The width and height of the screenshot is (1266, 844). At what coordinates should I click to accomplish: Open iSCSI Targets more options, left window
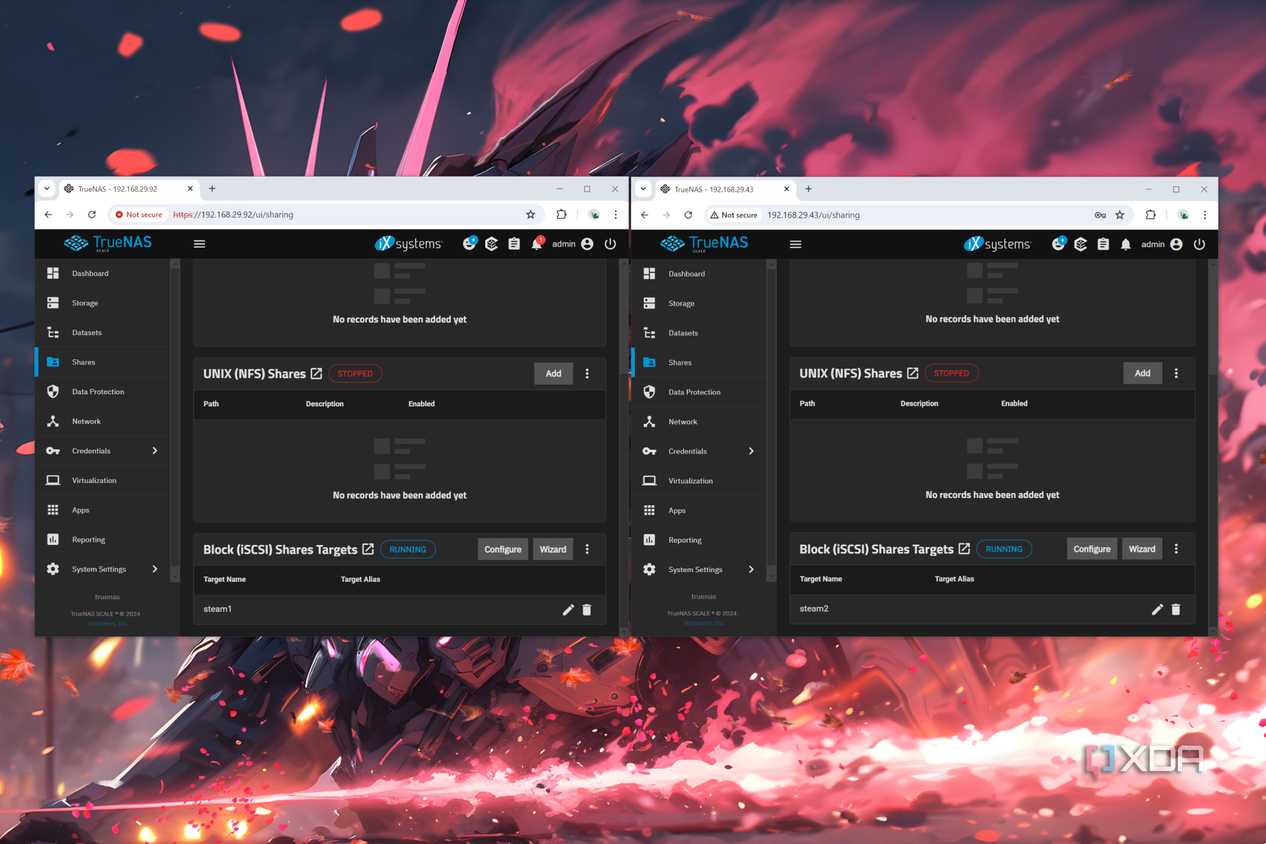pos(587,549)
